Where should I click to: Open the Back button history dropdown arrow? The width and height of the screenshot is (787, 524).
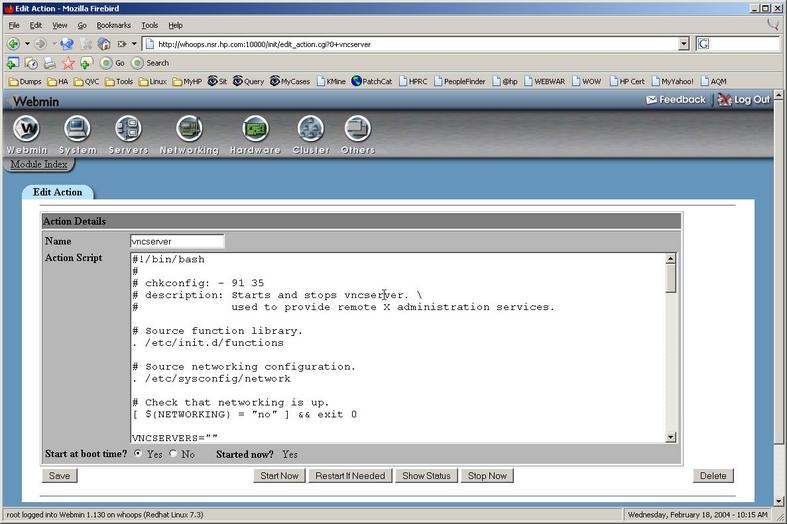[x=27, y=44]
